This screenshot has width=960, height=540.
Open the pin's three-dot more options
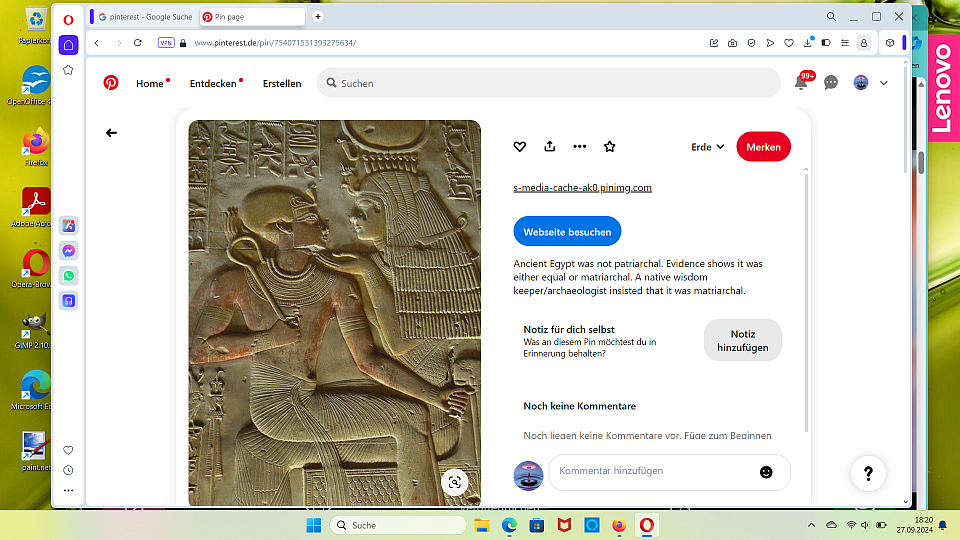(580, 146)
